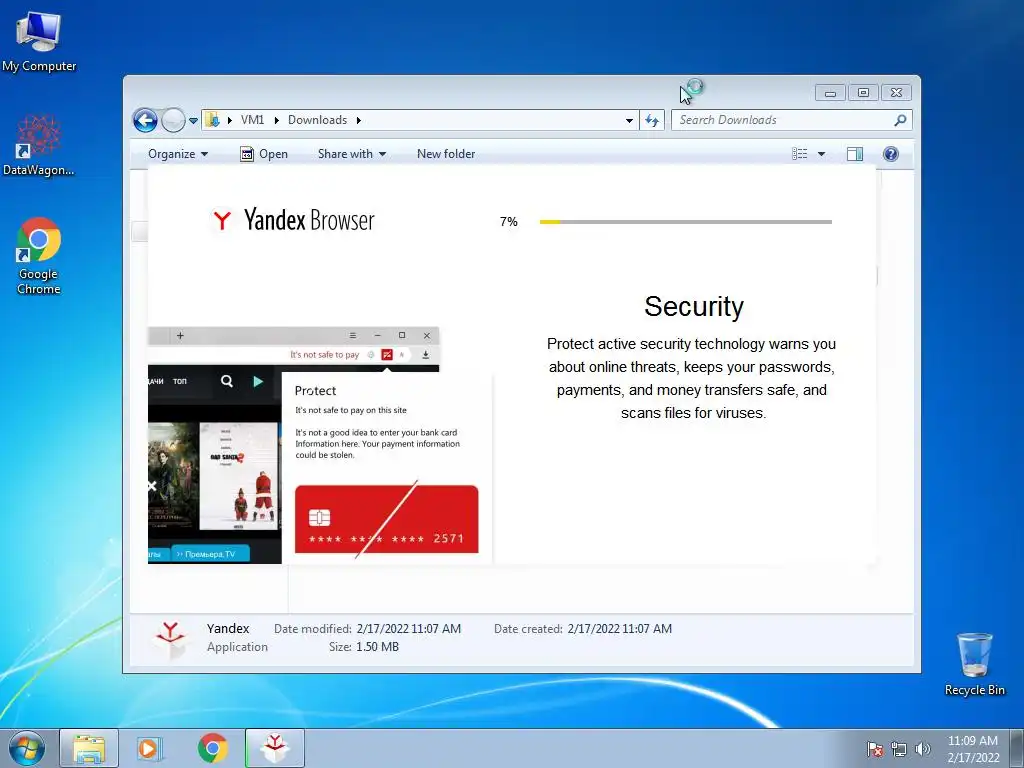
Task: Click Open in Explorer toolbar
Action: (264, 154)
